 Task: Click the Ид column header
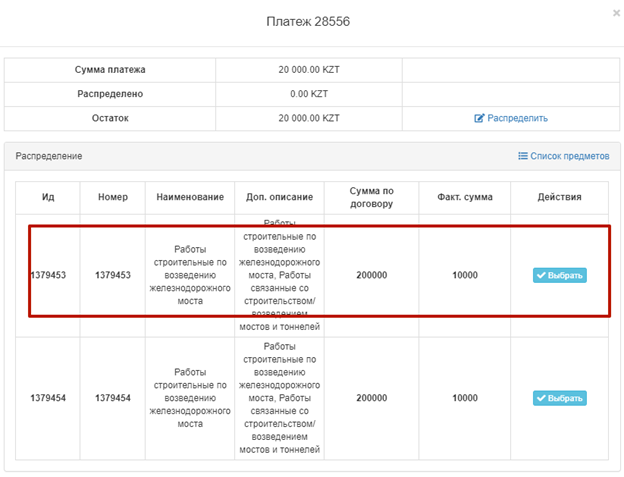pyautogui.click(x=48, y=197)
